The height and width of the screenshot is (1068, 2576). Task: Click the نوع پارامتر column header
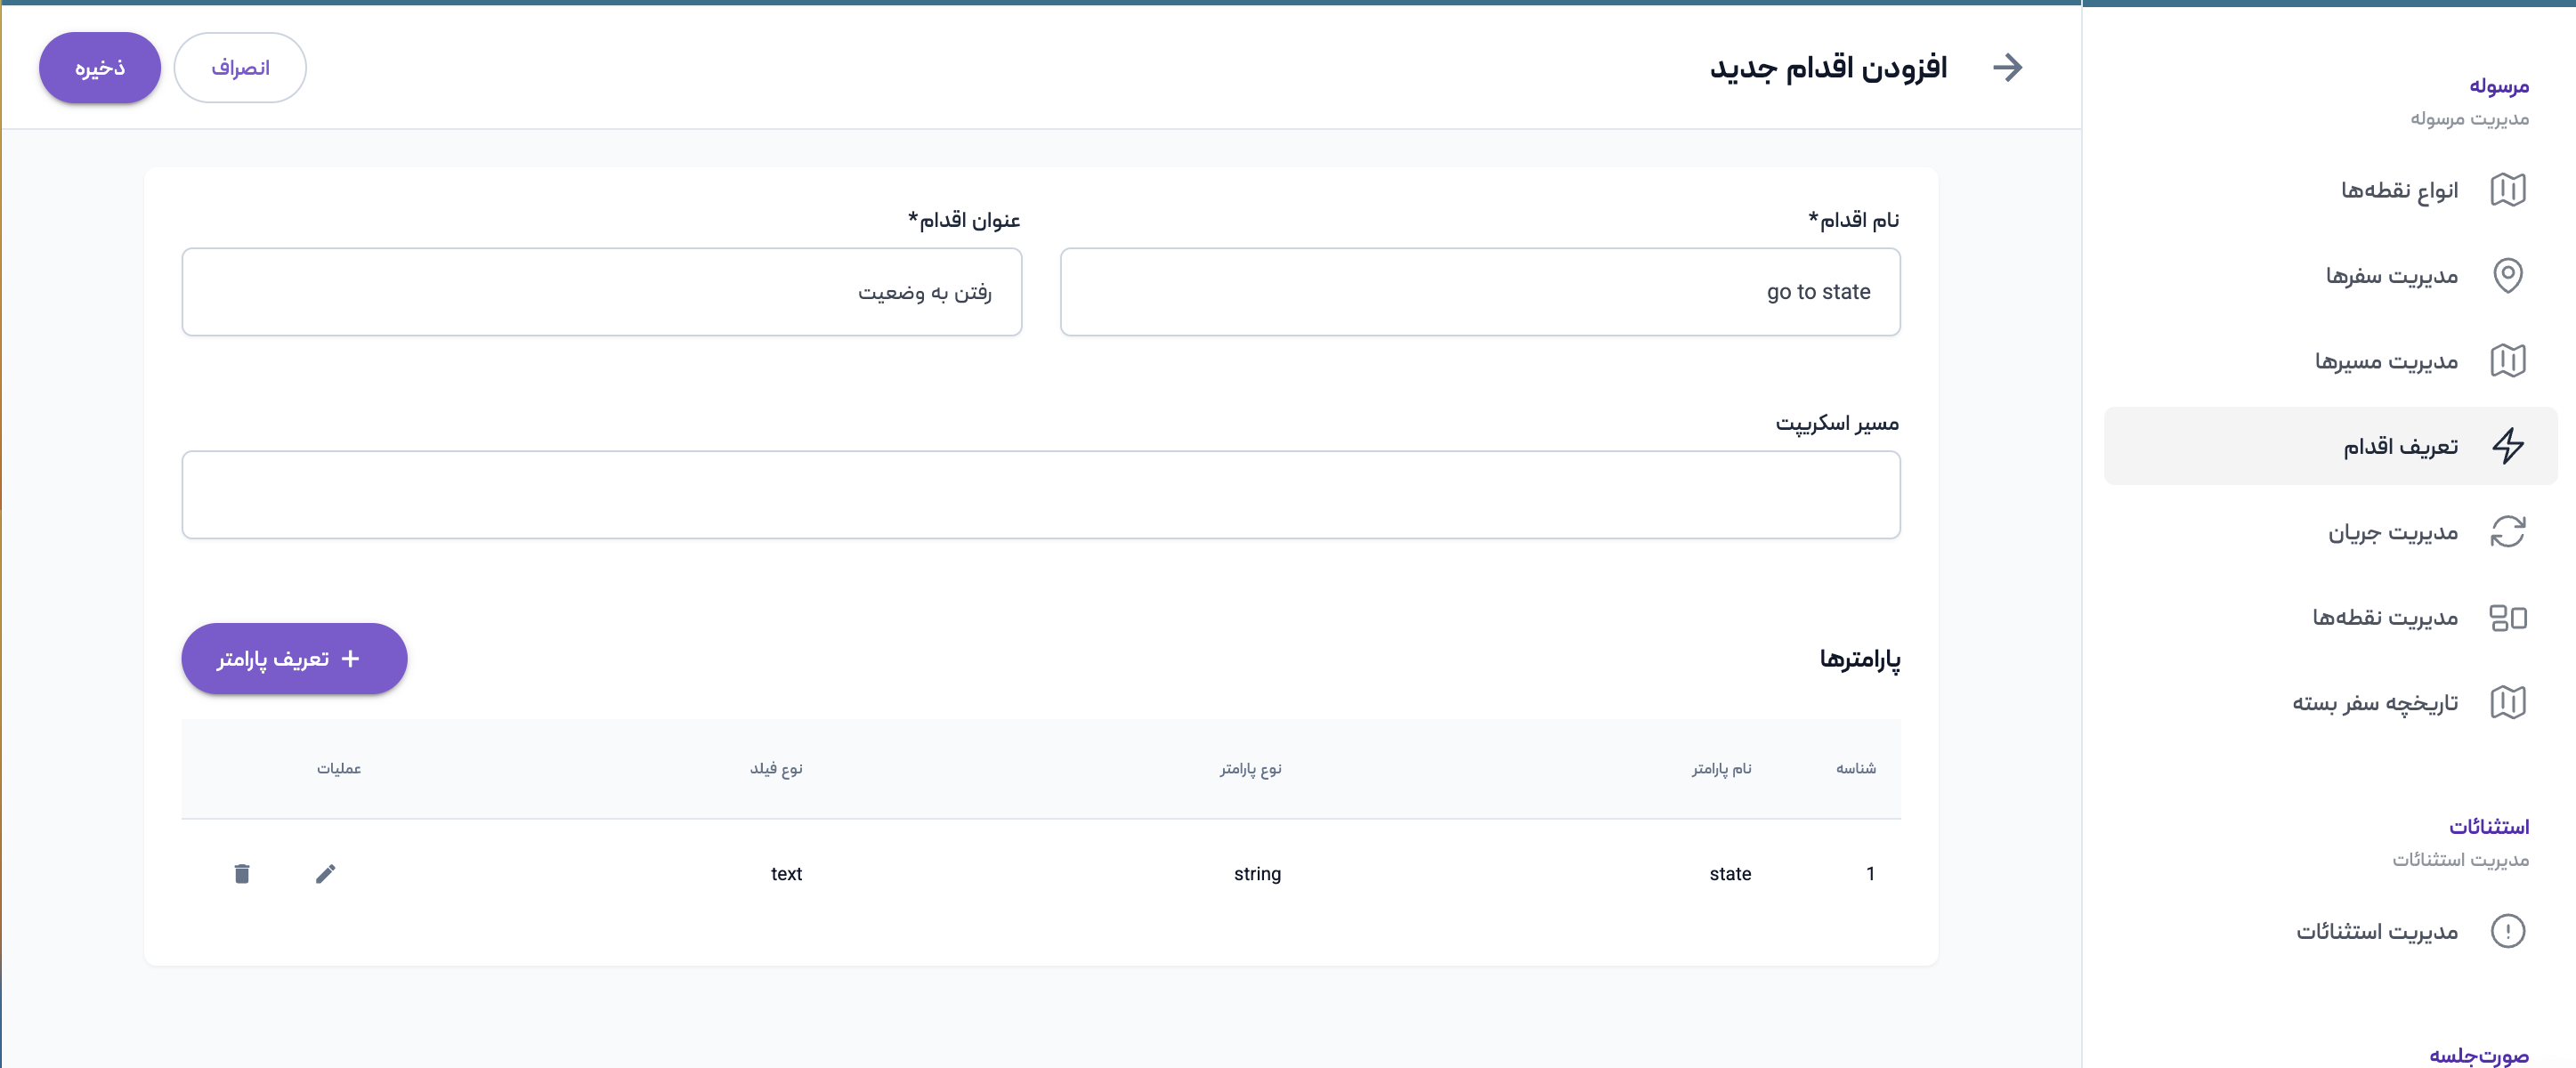point(1250,769)
